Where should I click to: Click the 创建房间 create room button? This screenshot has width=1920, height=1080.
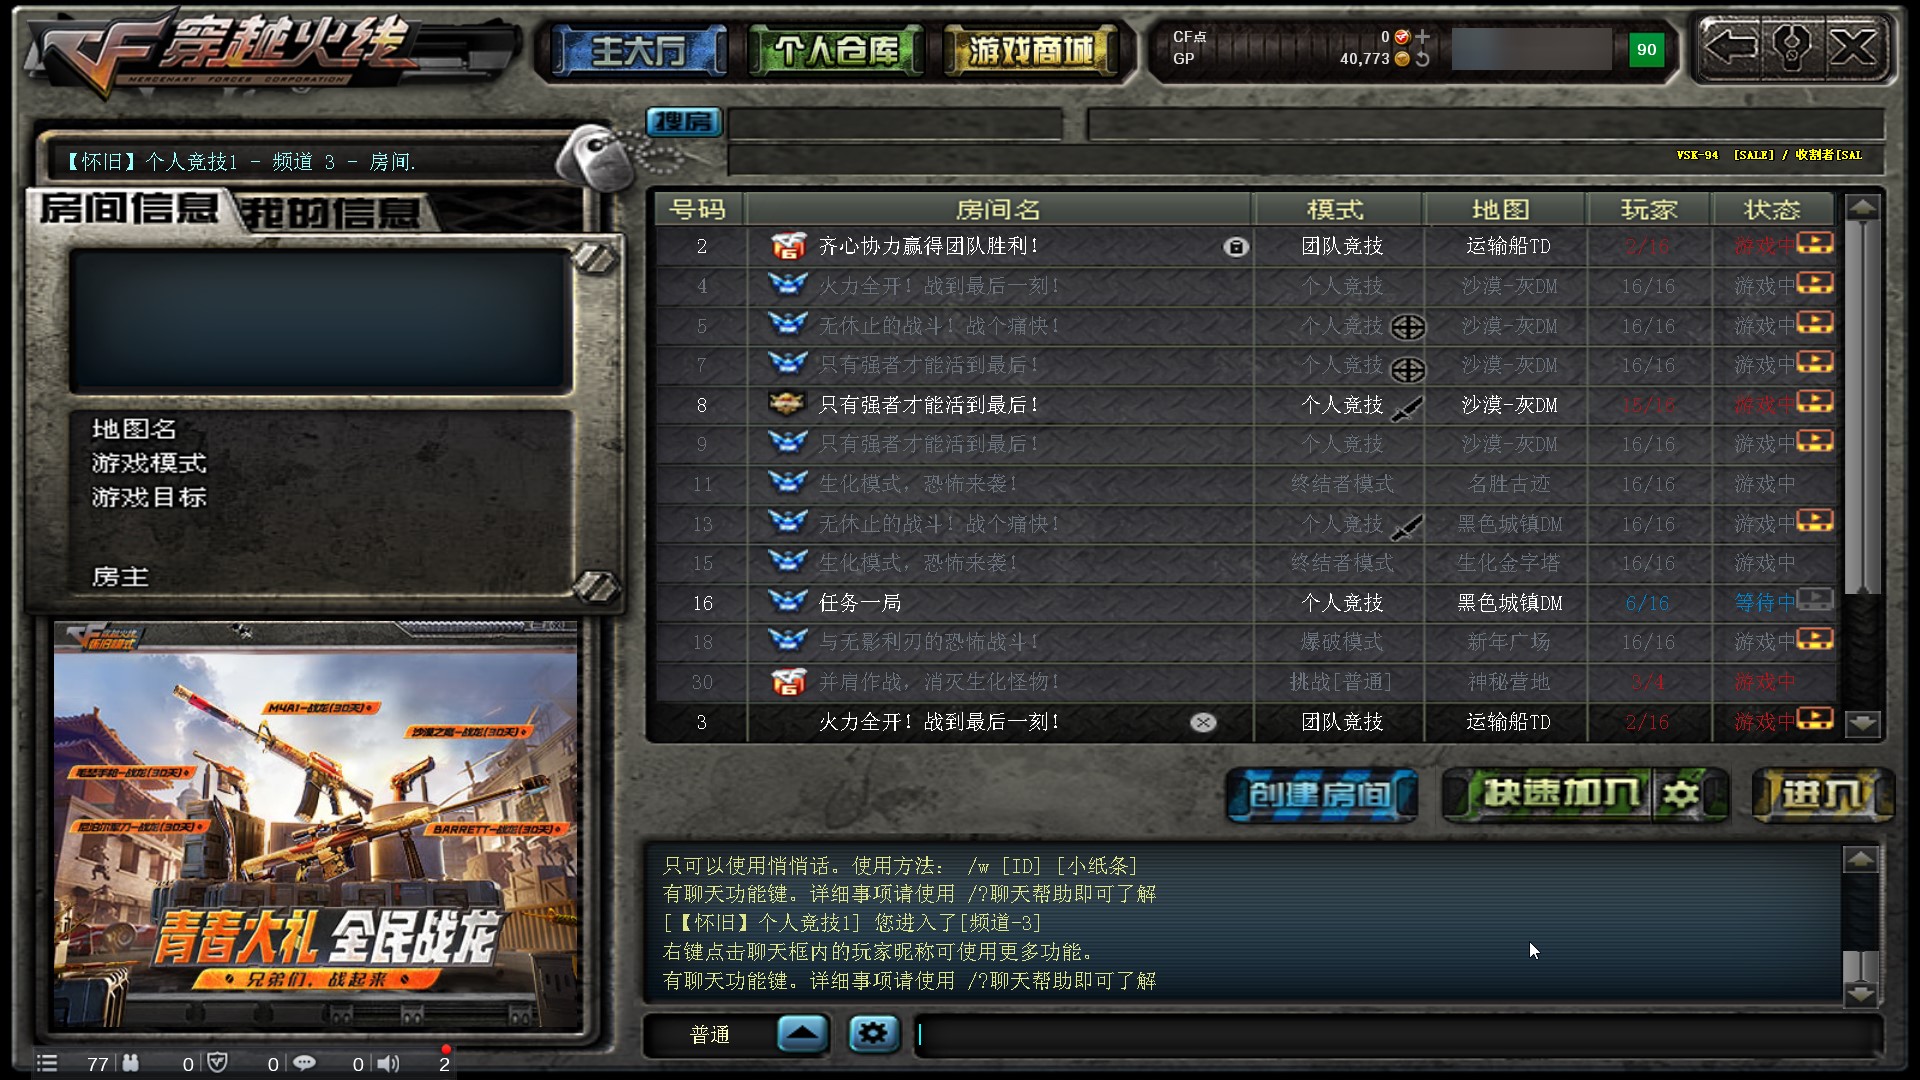pos(1321,795)
